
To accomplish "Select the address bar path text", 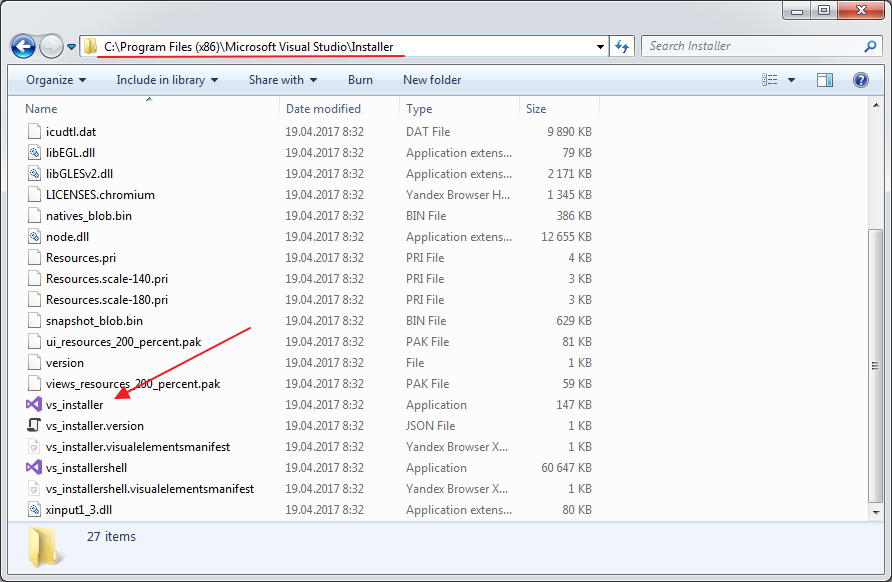I will pyautogui.click(x=249, y=47).
